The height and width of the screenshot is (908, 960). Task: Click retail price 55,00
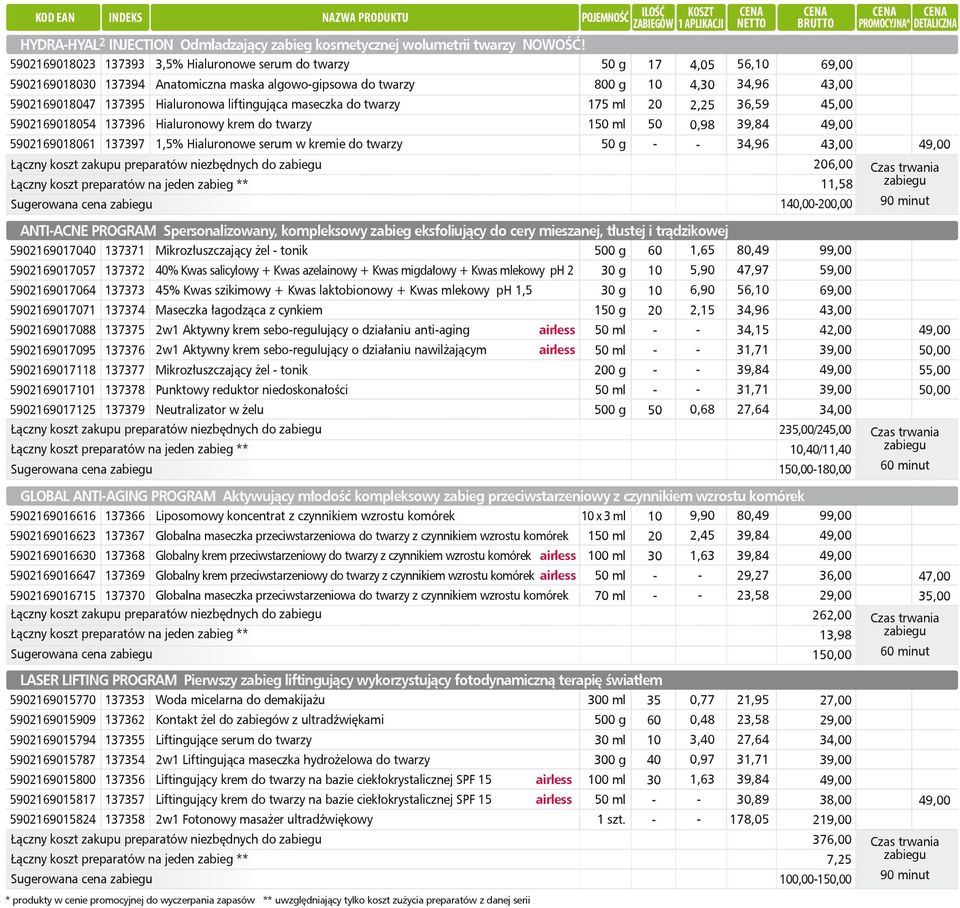tap(934, 370)
